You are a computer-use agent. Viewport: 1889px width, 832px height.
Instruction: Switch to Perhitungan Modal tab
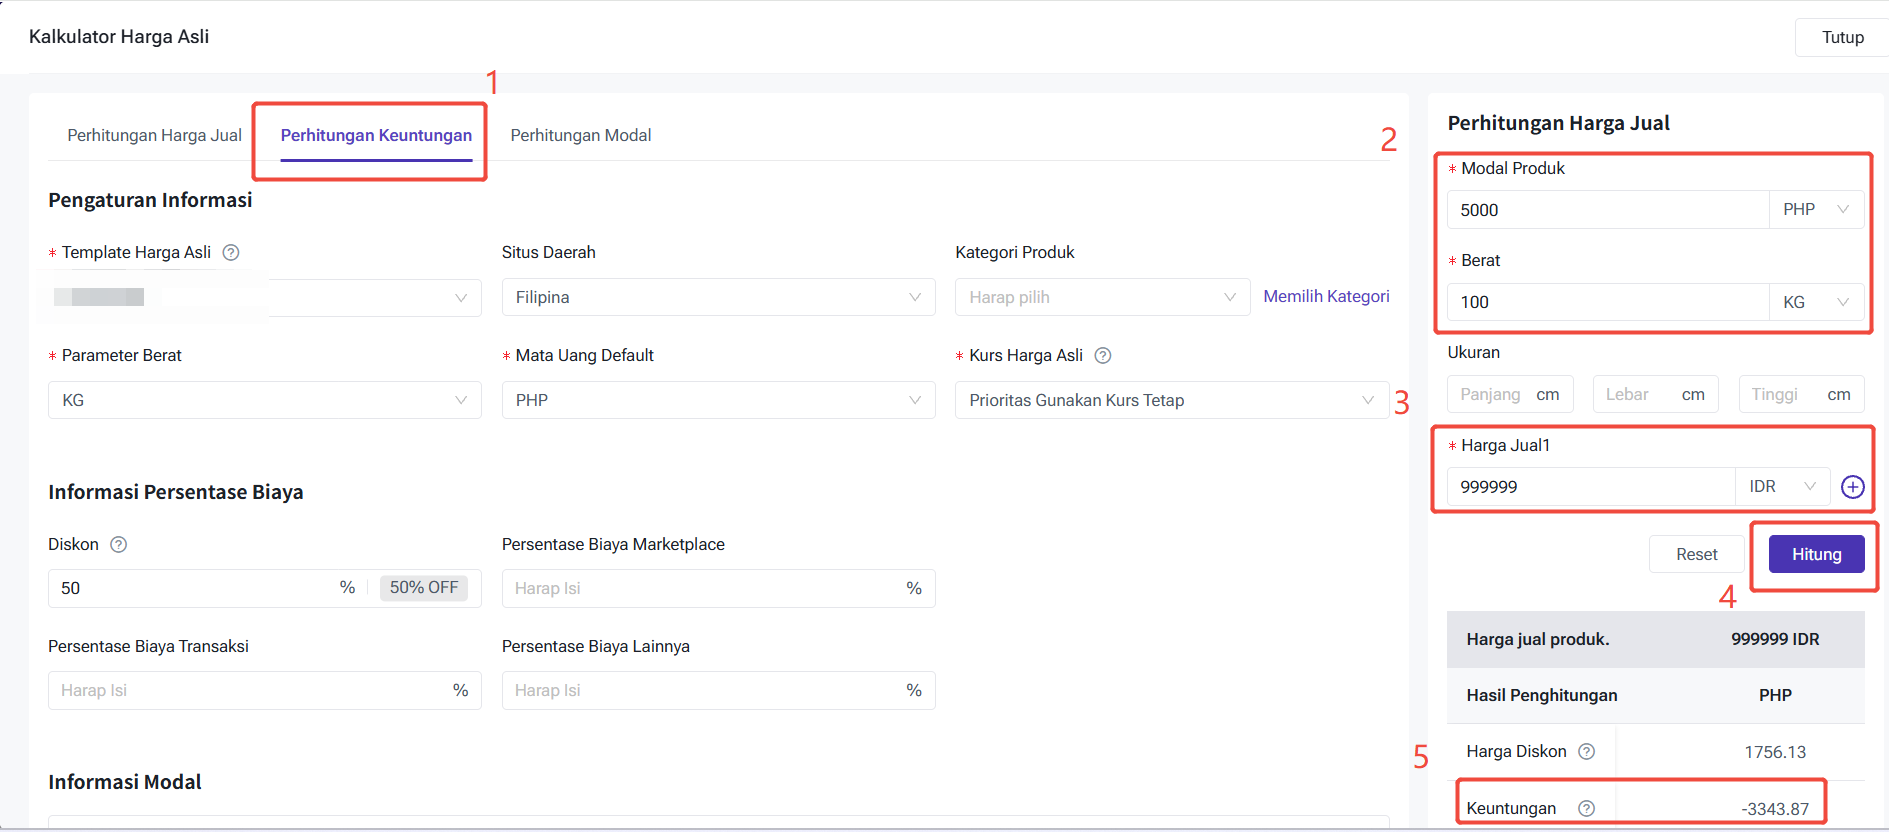(x=580, y=136)
